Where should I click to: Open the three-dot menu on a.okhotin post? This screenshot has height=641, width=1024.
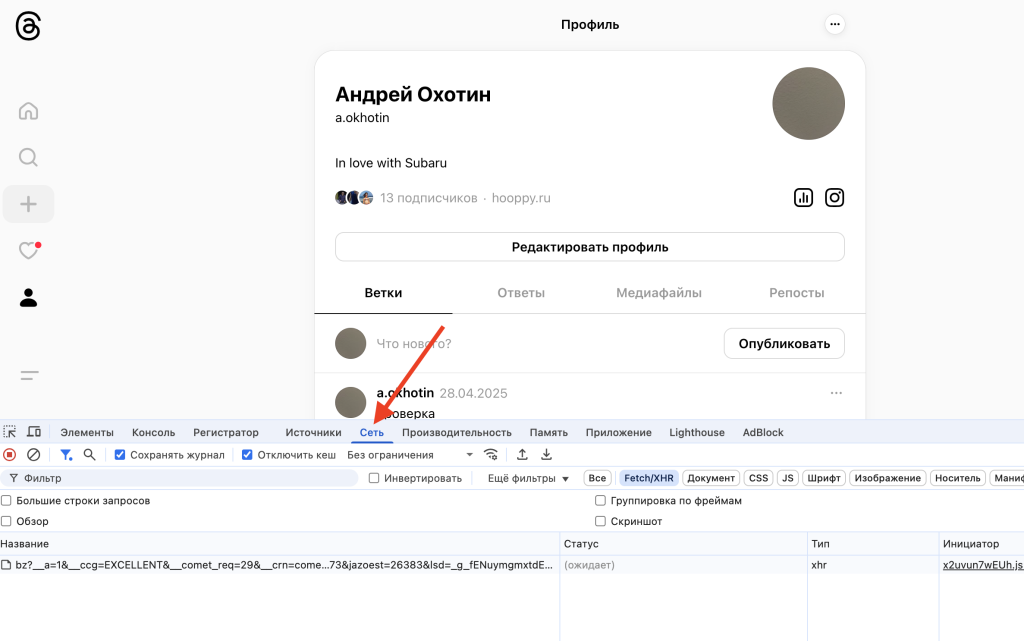(836, 393)
